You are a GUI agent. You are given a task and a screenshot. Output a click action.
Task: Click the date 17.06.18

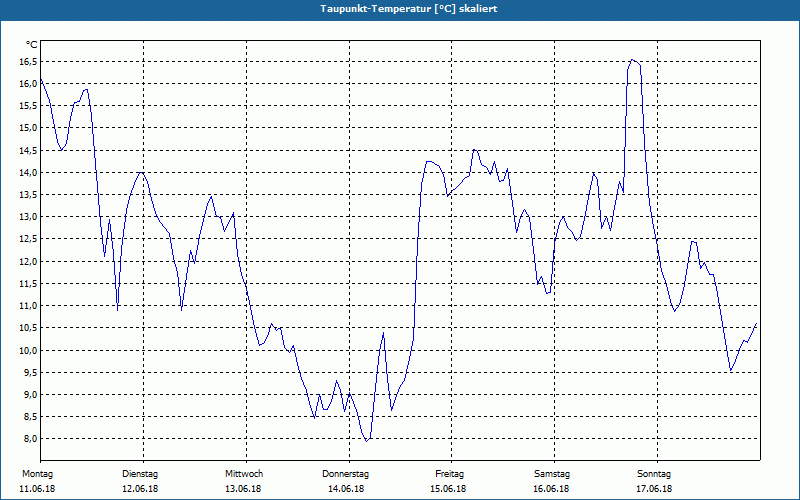point(654,489)
